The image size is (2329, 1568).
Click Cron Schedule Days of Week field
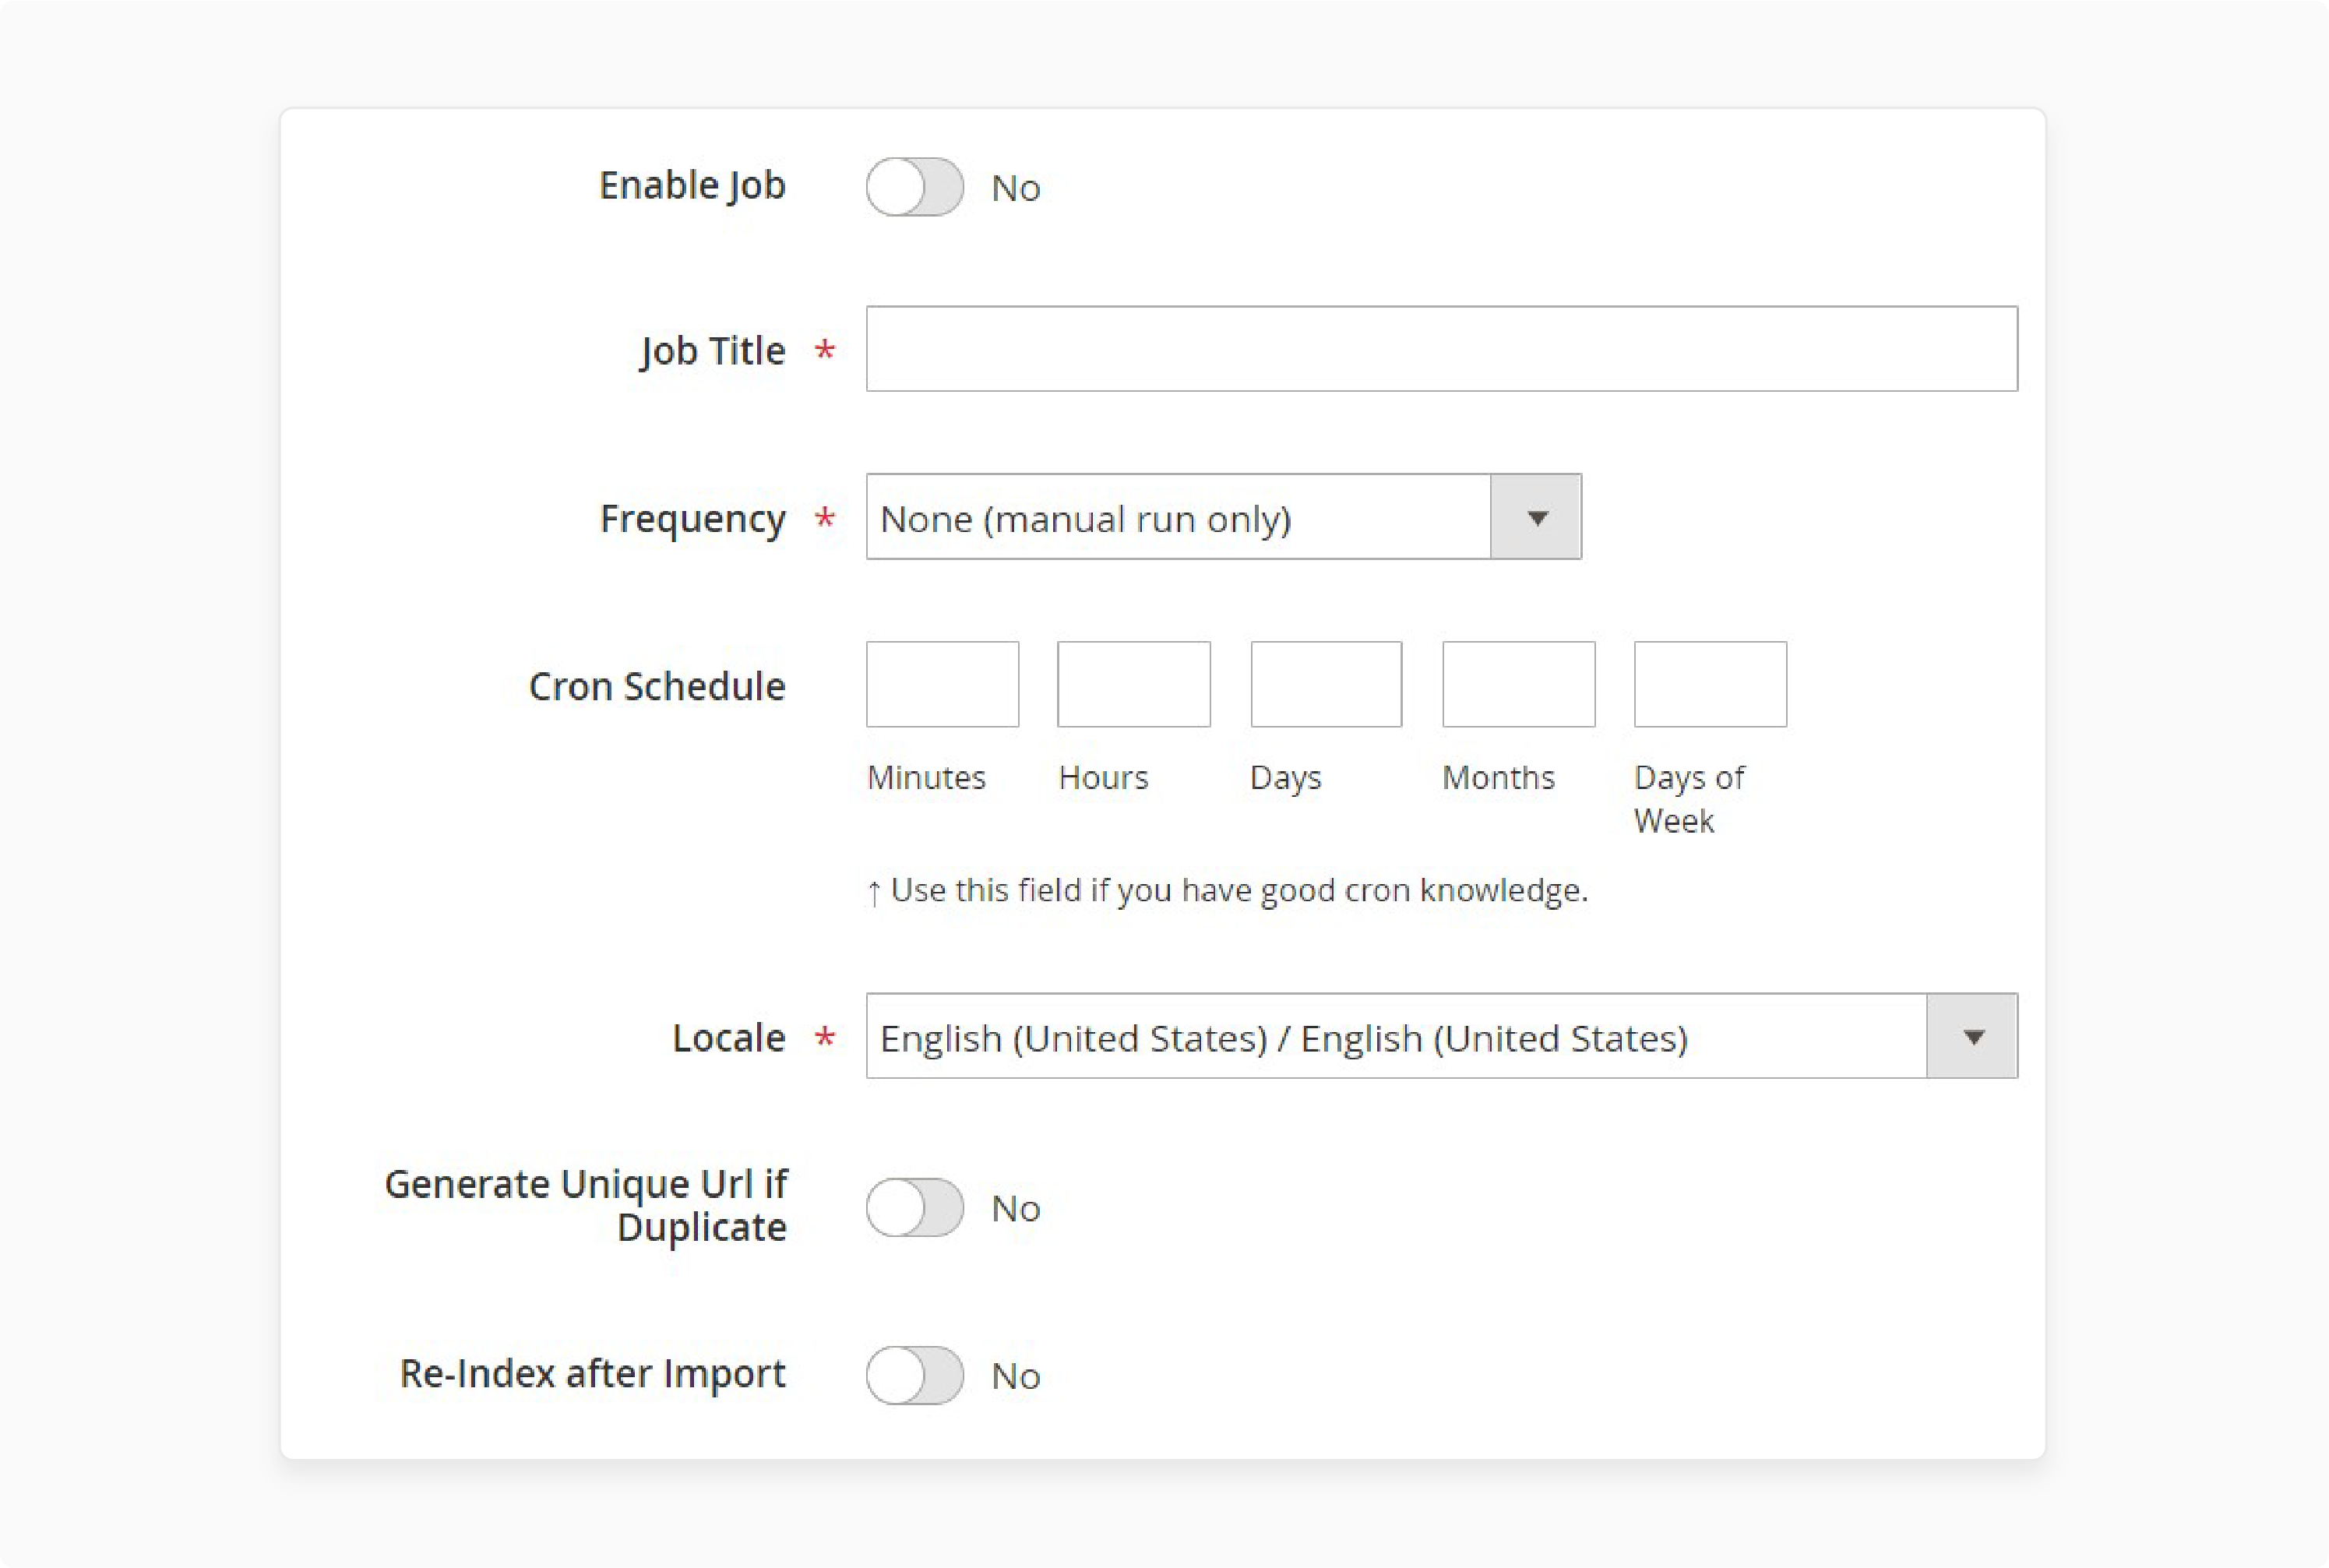1710,682
